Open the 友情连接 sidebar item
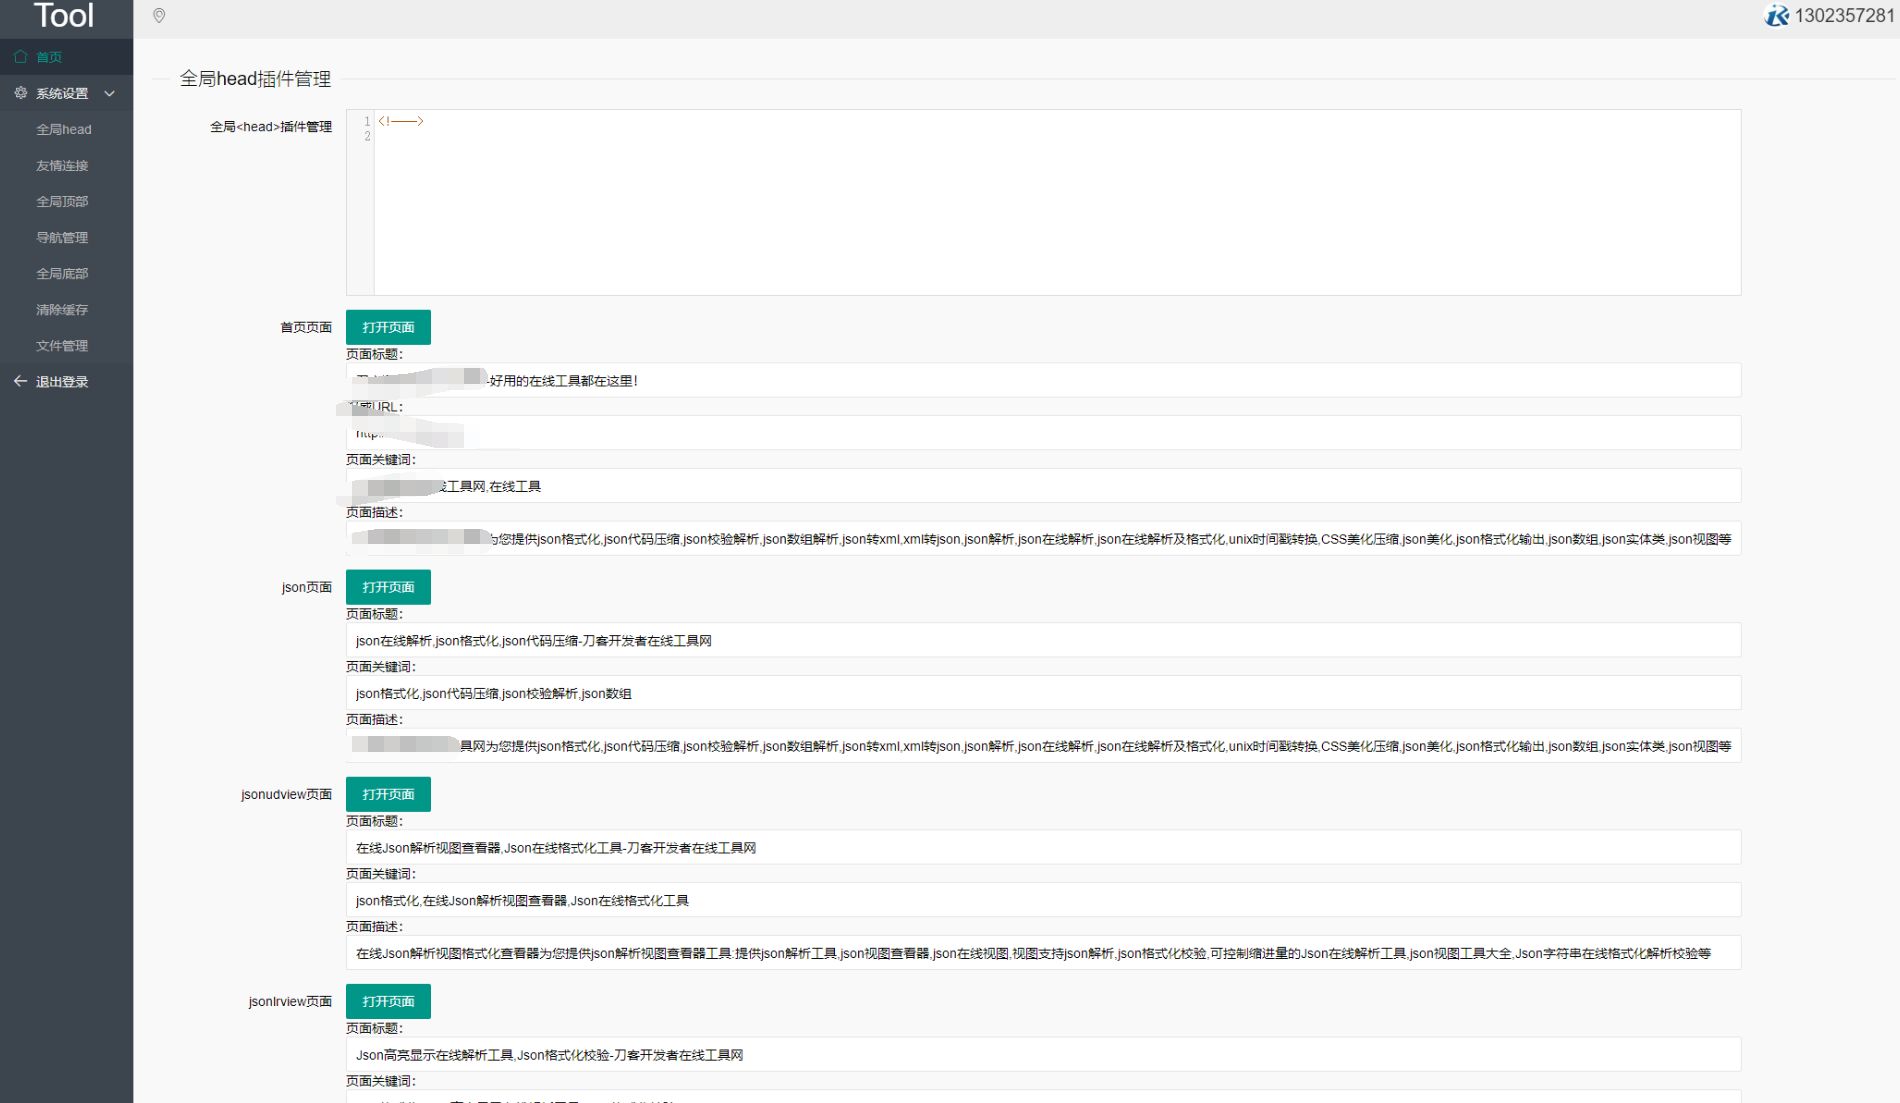The image size is (1900, 1103). (62, 165)
